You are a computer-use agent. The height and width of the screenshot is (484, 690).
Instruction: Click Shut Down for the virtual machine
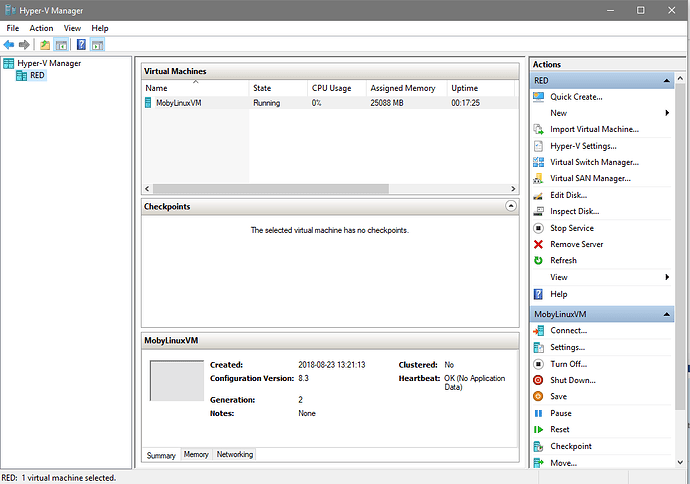point(572,380)
